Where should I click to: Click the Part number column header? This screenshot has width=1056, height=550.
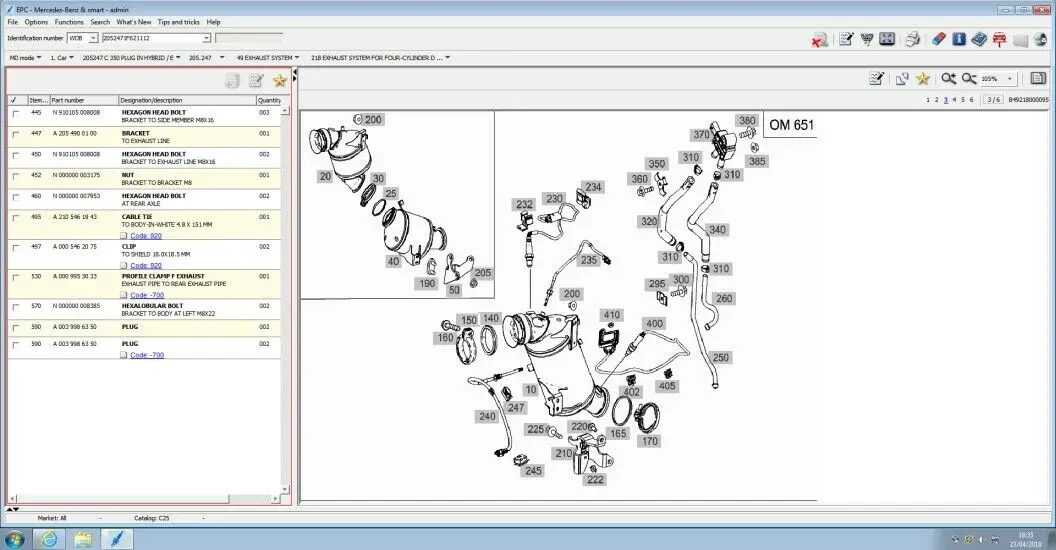[x=84, y=100]
